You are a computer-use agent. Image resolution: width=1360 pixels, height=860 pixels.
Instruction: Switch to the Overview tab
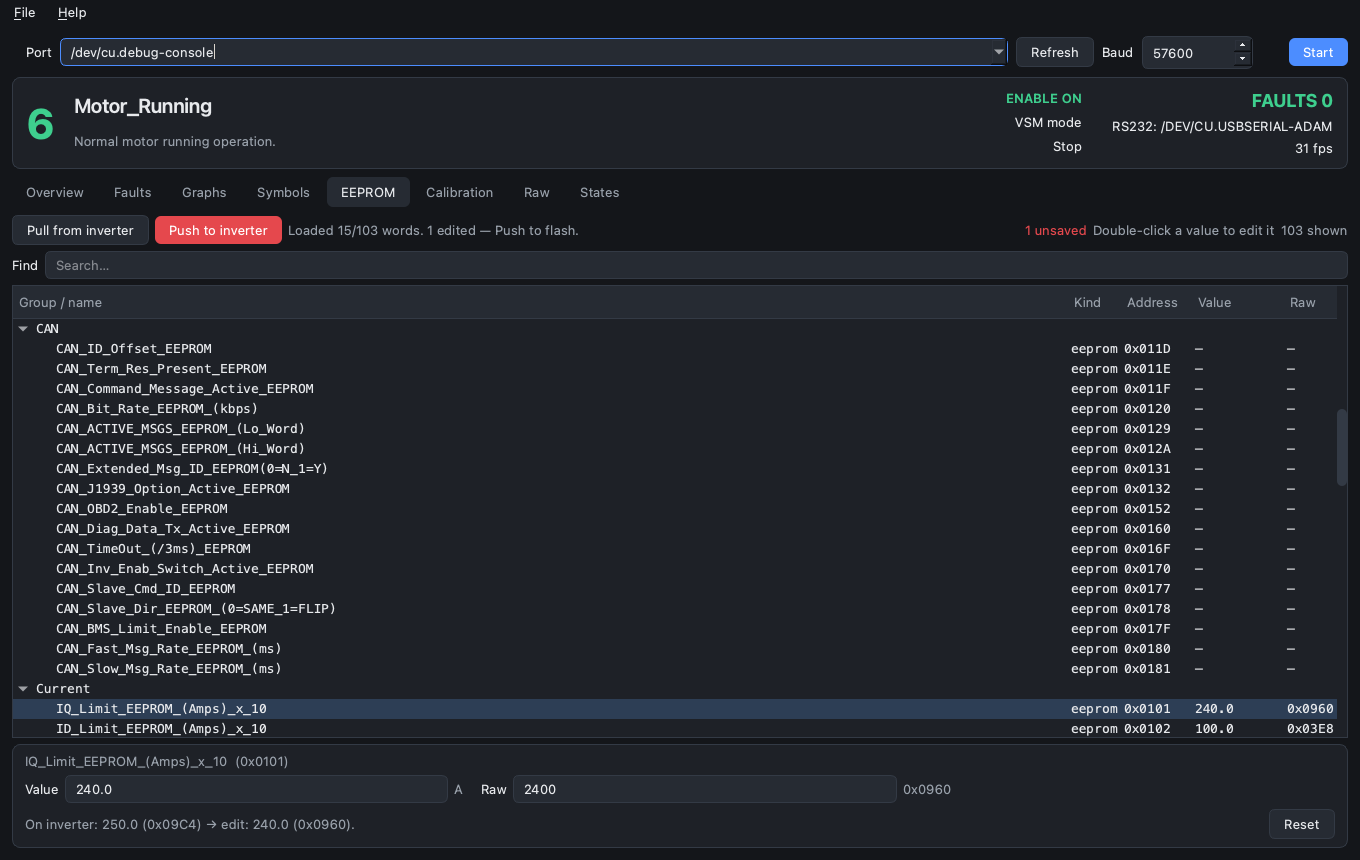point(55,192)
